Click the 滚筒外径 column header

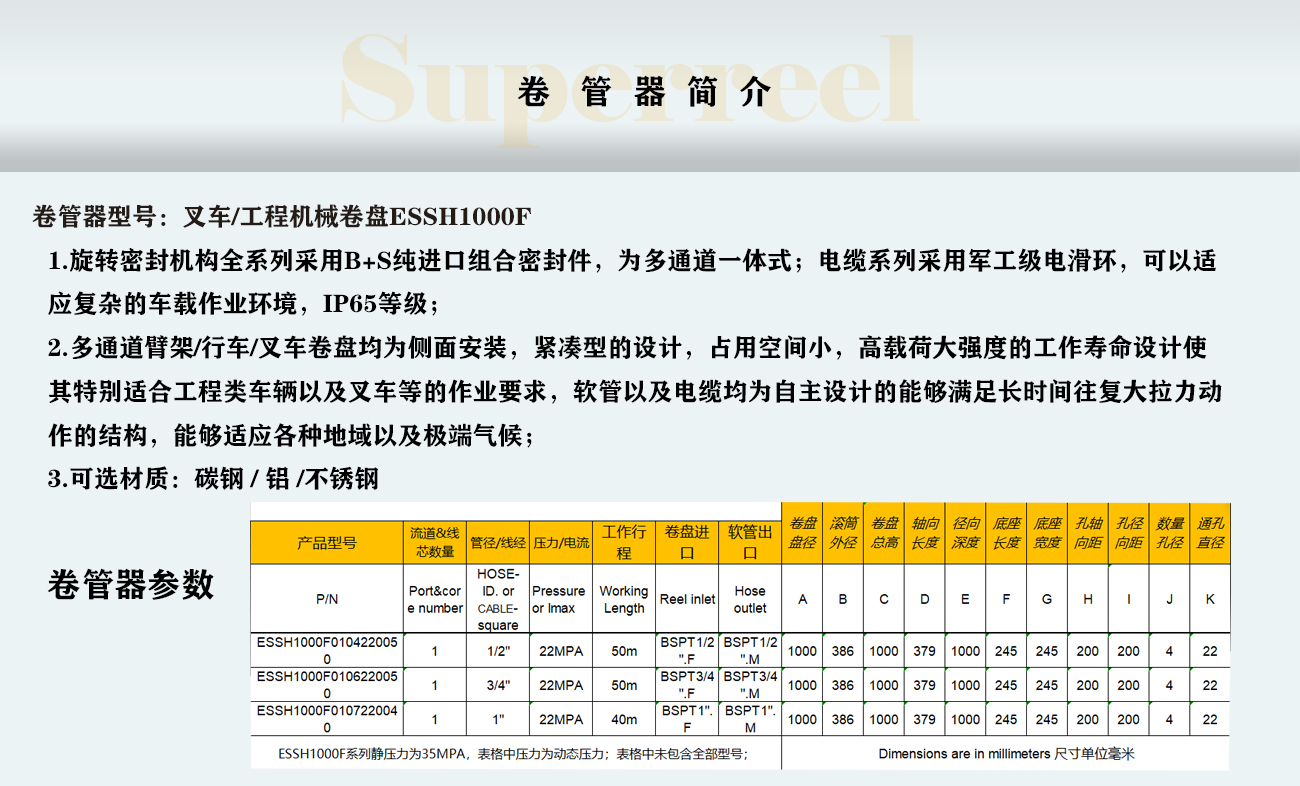coord(843,533)
